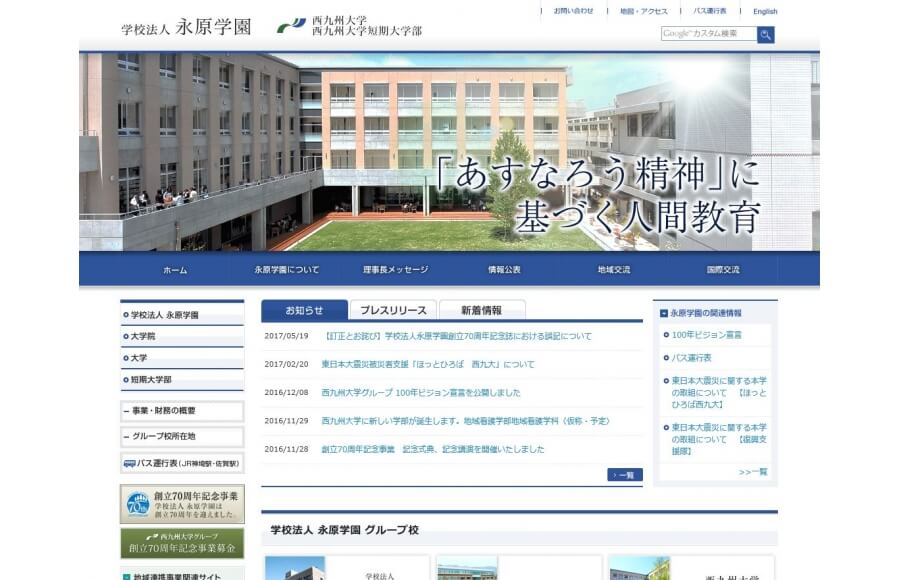Open 100年ビジョン宣言 in the related info box
Viewport: 900px width, 580px height.
pos(707,335)
